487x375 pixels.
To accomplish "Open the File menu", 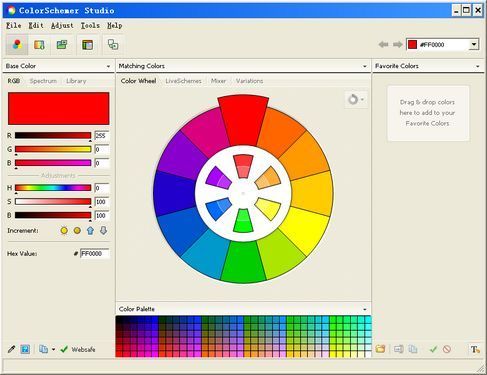I will point(14,25).
